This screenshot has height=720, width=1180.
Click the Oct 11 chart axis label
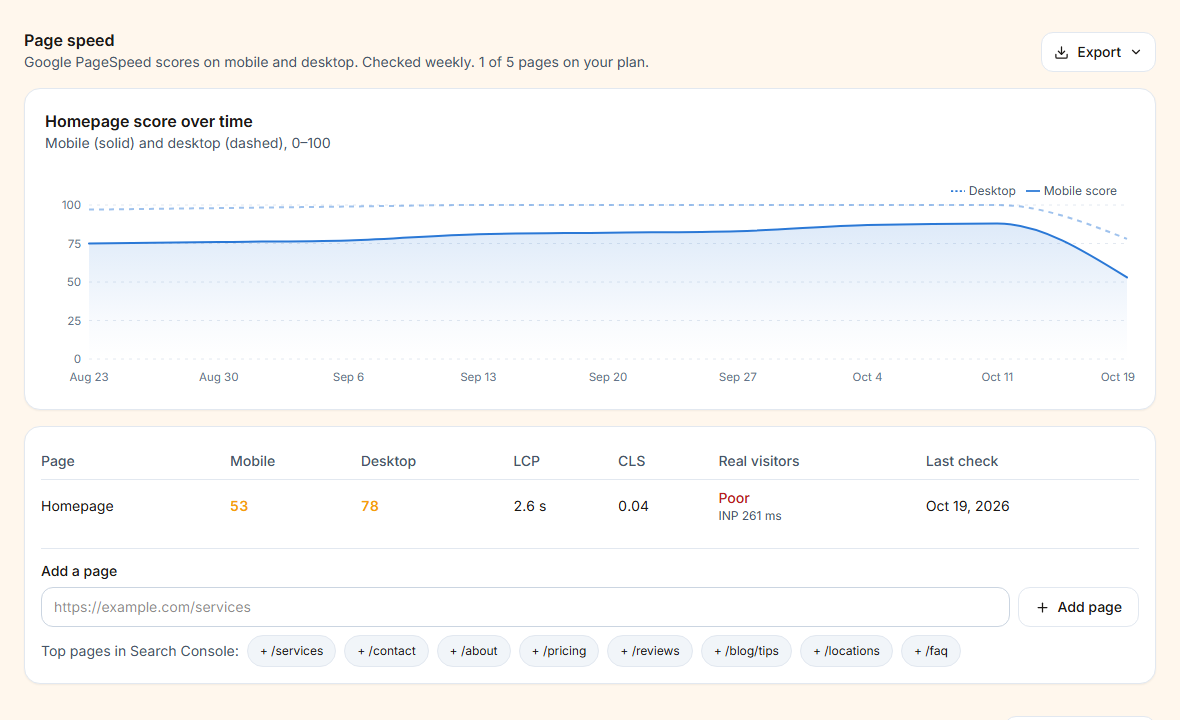996,377
